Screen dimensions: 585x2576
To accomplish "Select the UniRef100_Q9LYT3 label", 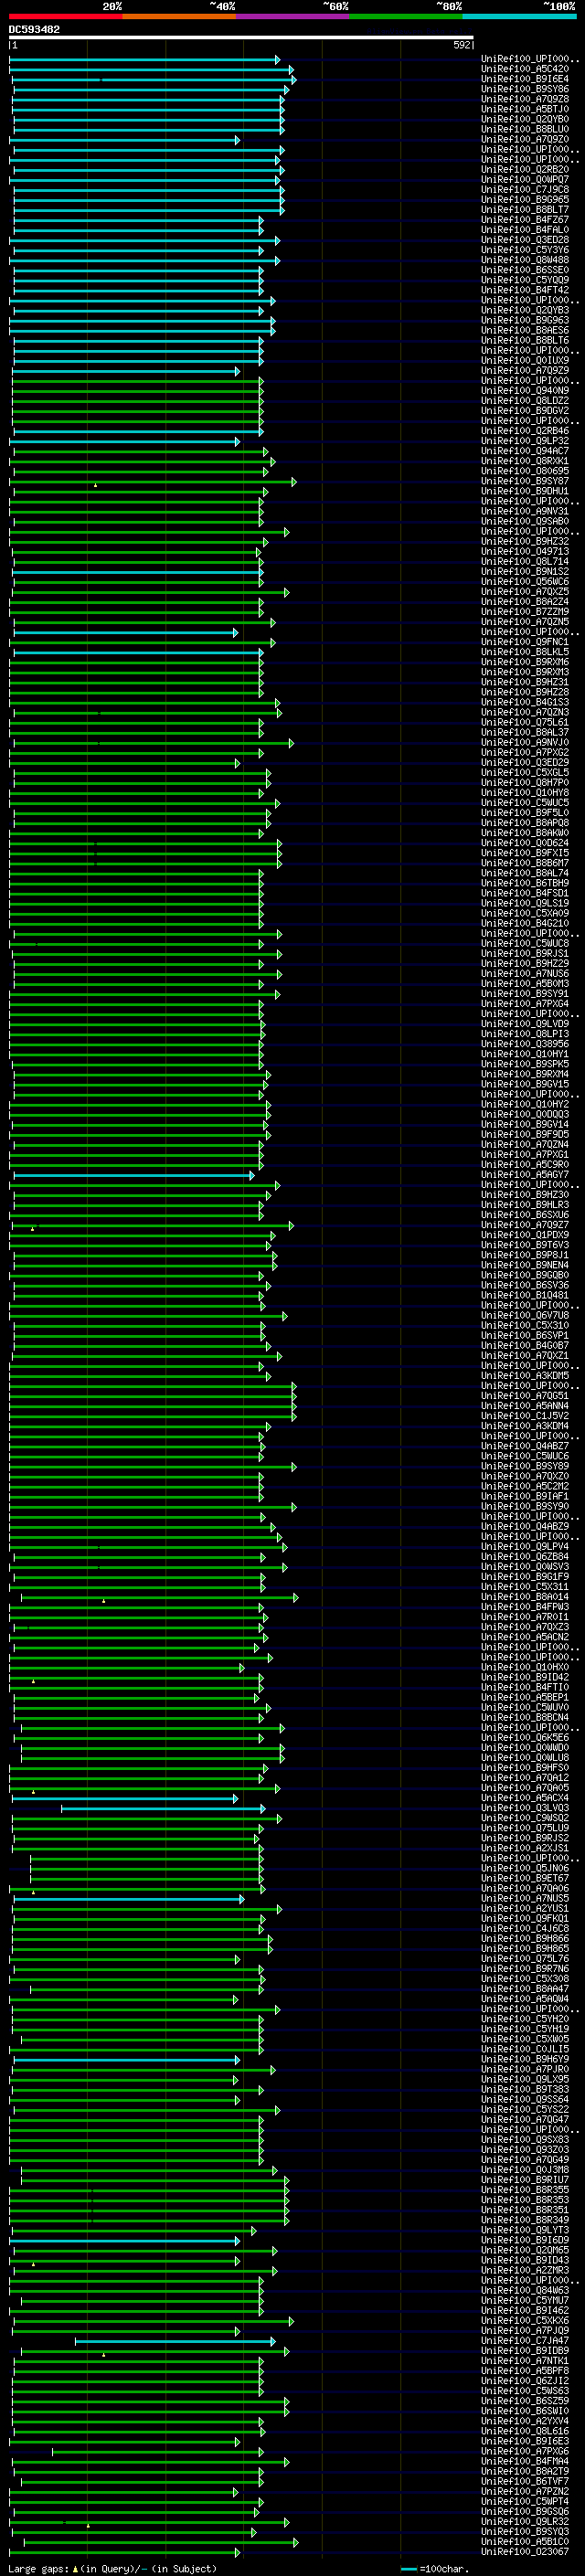I will click(x=525, y=2230).
